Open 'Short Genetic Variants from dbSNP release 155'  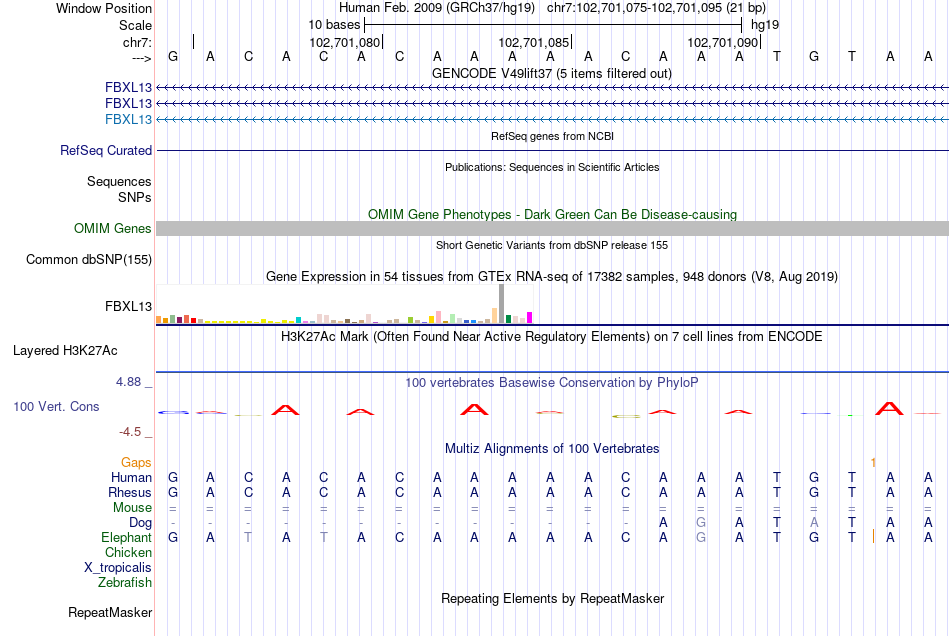point(552,245)
